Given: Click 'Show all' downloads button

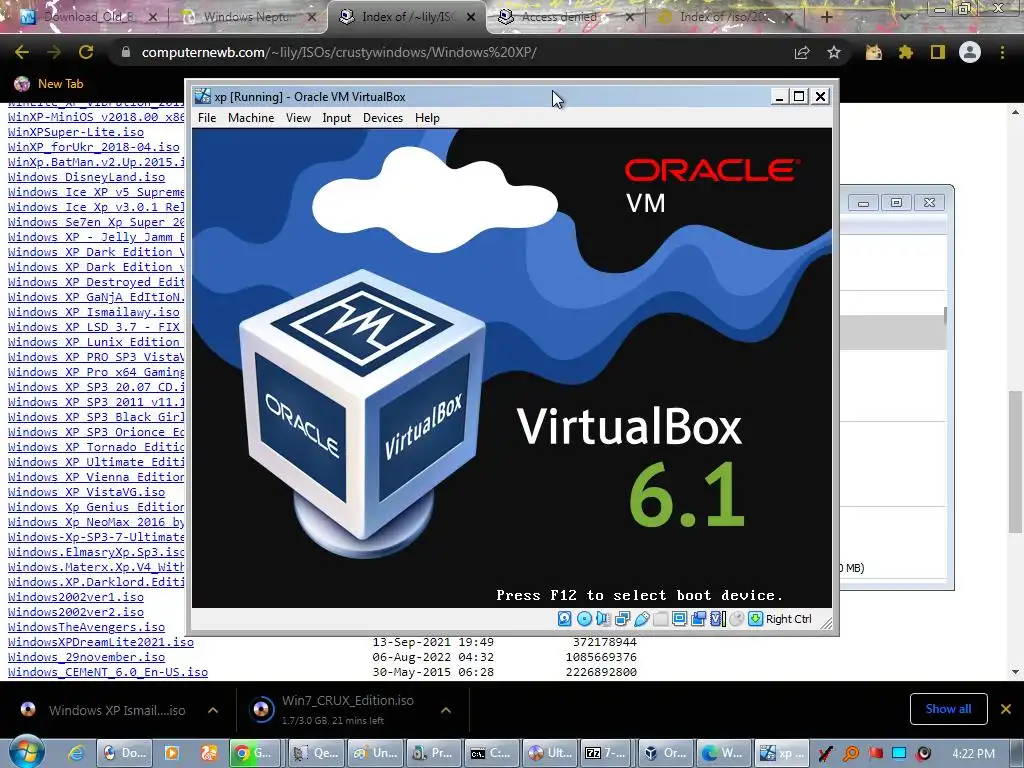Looking at the screenshot, I should click(948, 709).
